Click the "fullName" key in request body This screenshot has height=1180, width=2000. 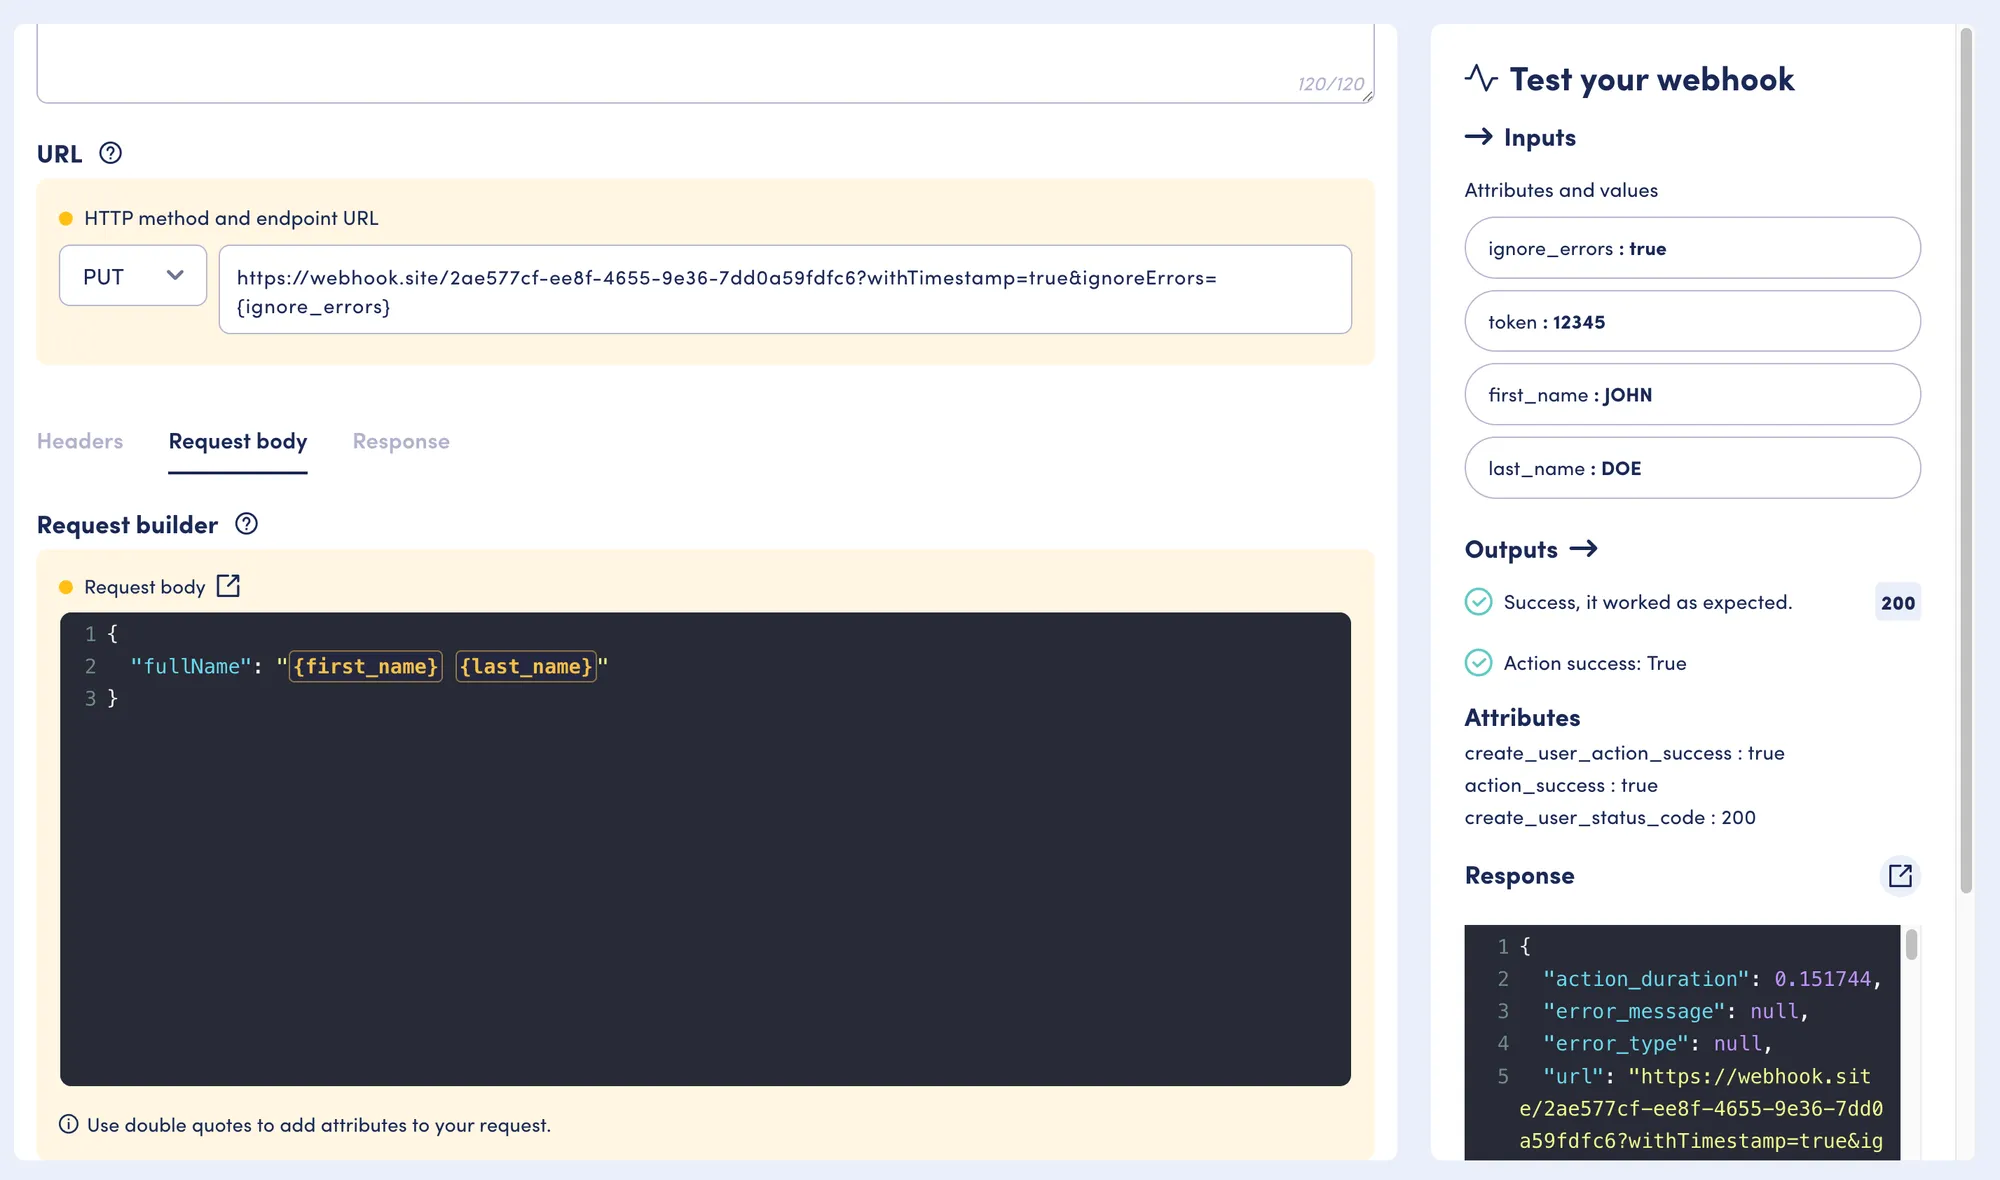(191, 666)
